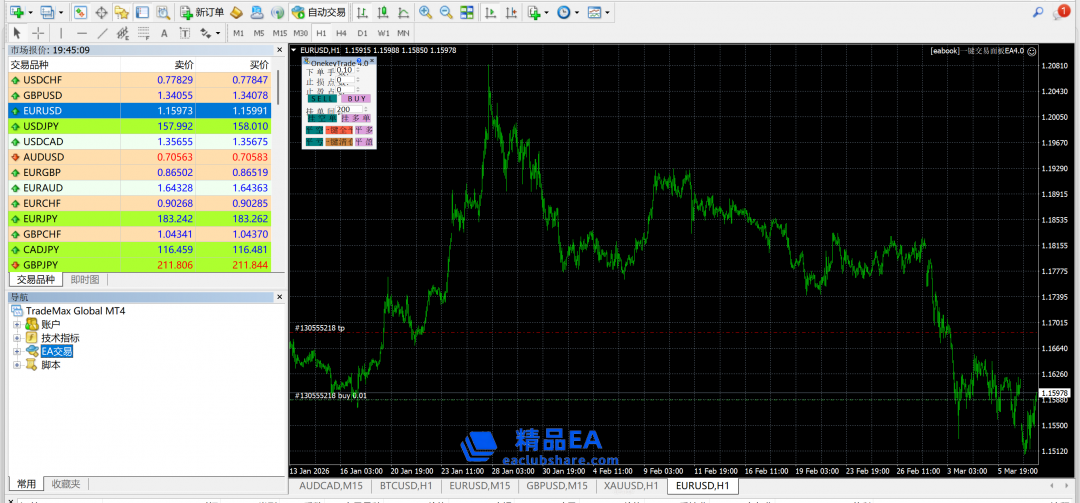Viewport: 1080px width, 503px height.
Task: Toggle the 自动交易 auto trading button
Action: pos(318,12)
